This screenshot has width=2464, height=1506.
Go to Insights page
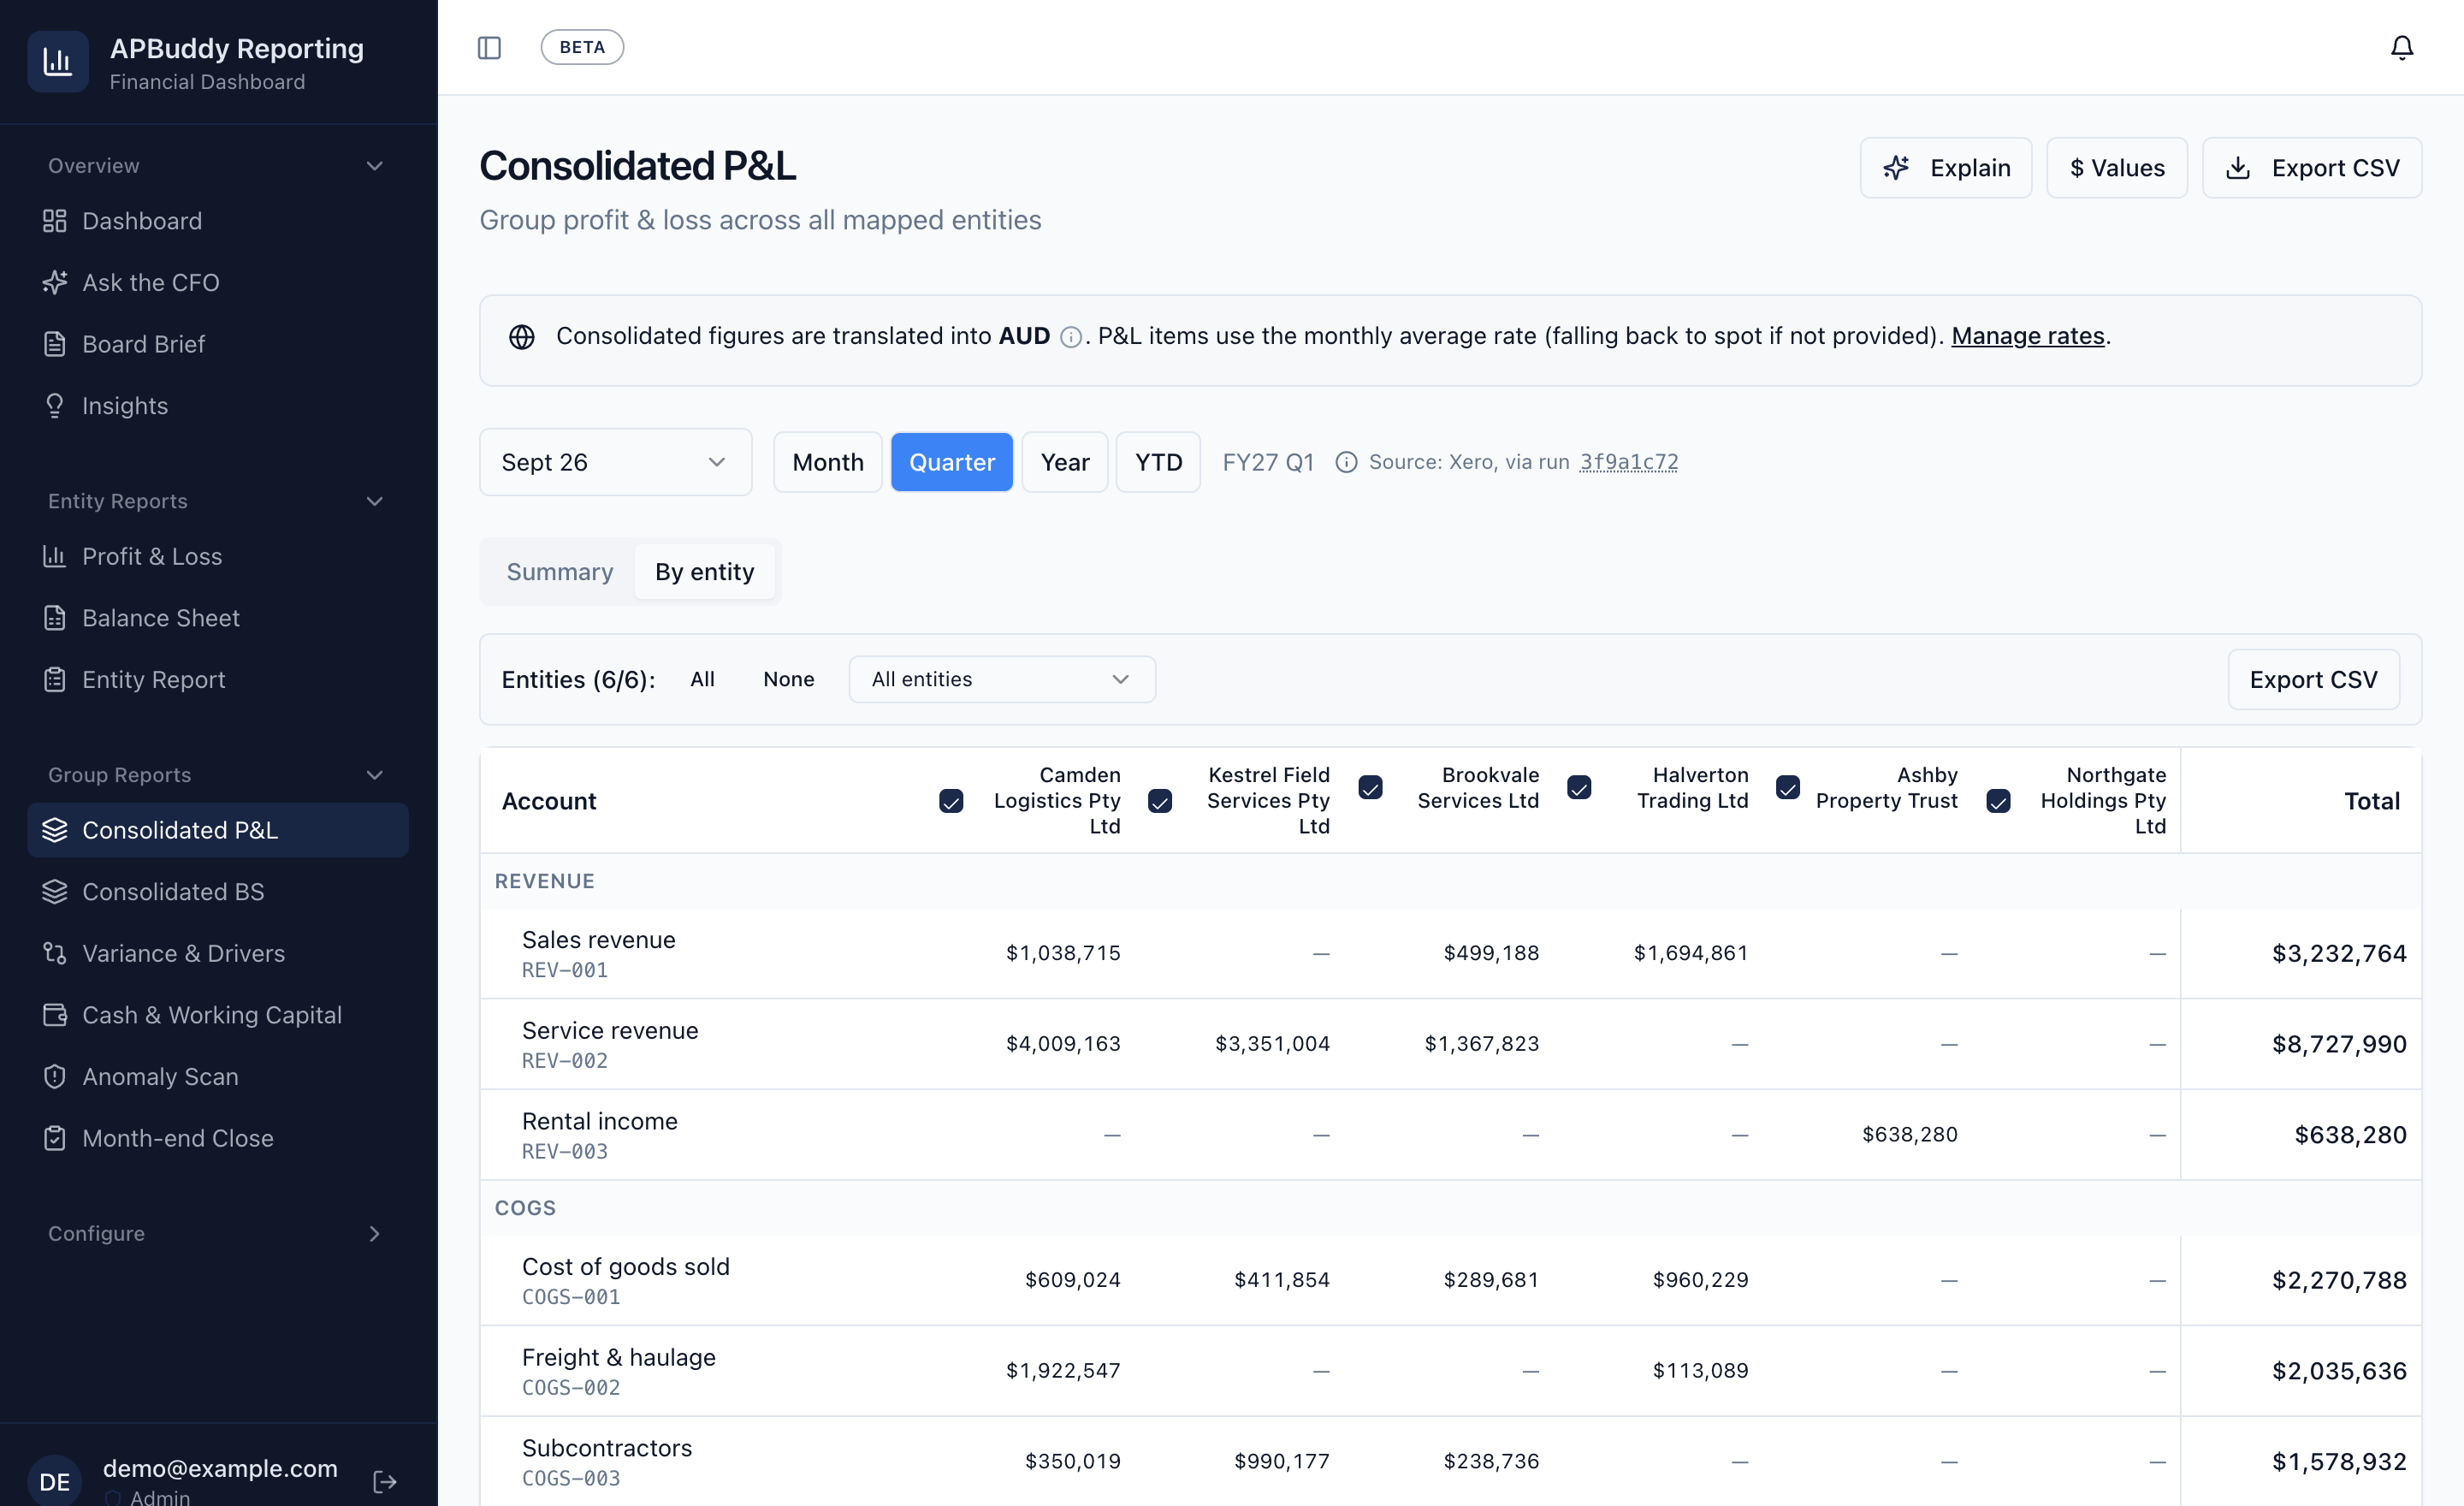218,405
